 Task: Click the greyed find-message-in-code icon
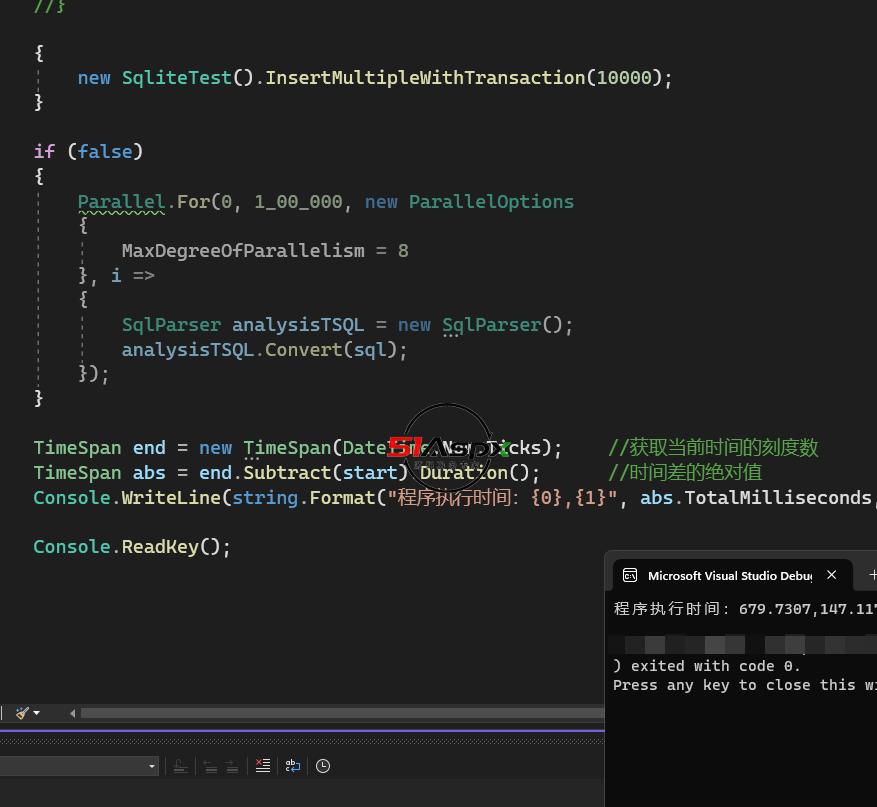[180, 766]
